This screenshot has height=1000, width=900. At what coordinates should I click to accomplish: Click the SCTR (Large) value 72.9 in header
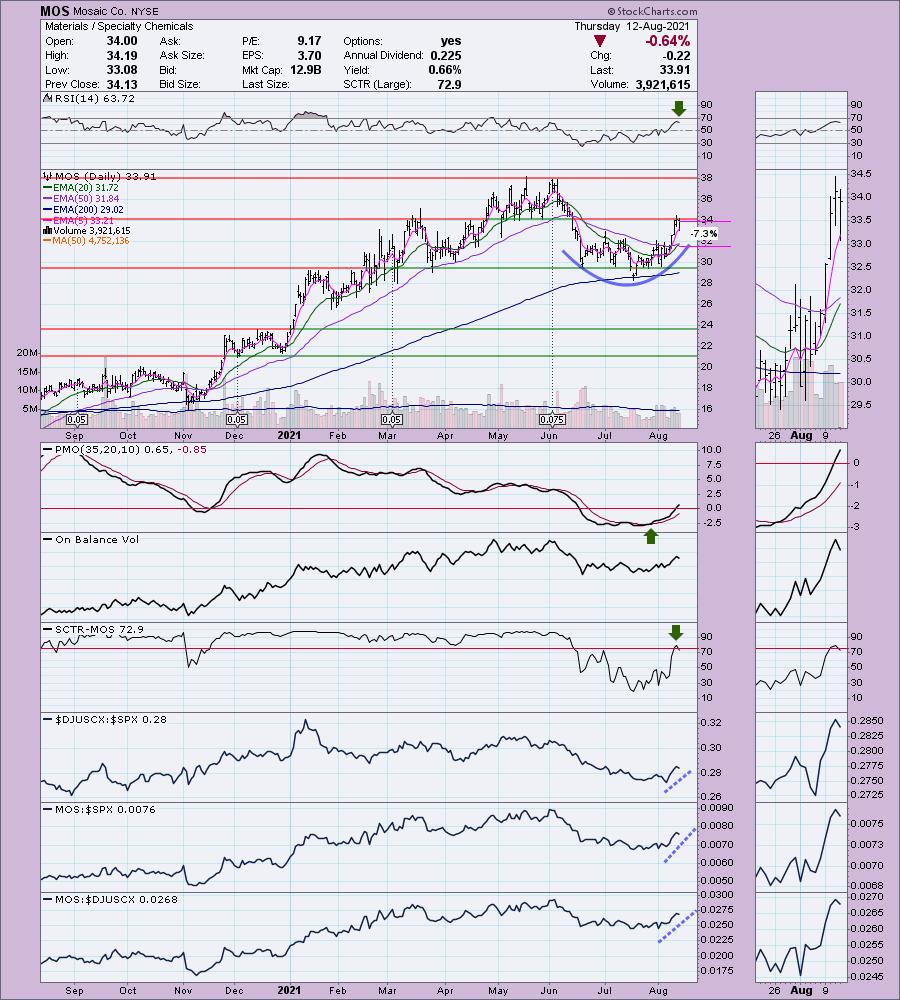coord(449,84)
